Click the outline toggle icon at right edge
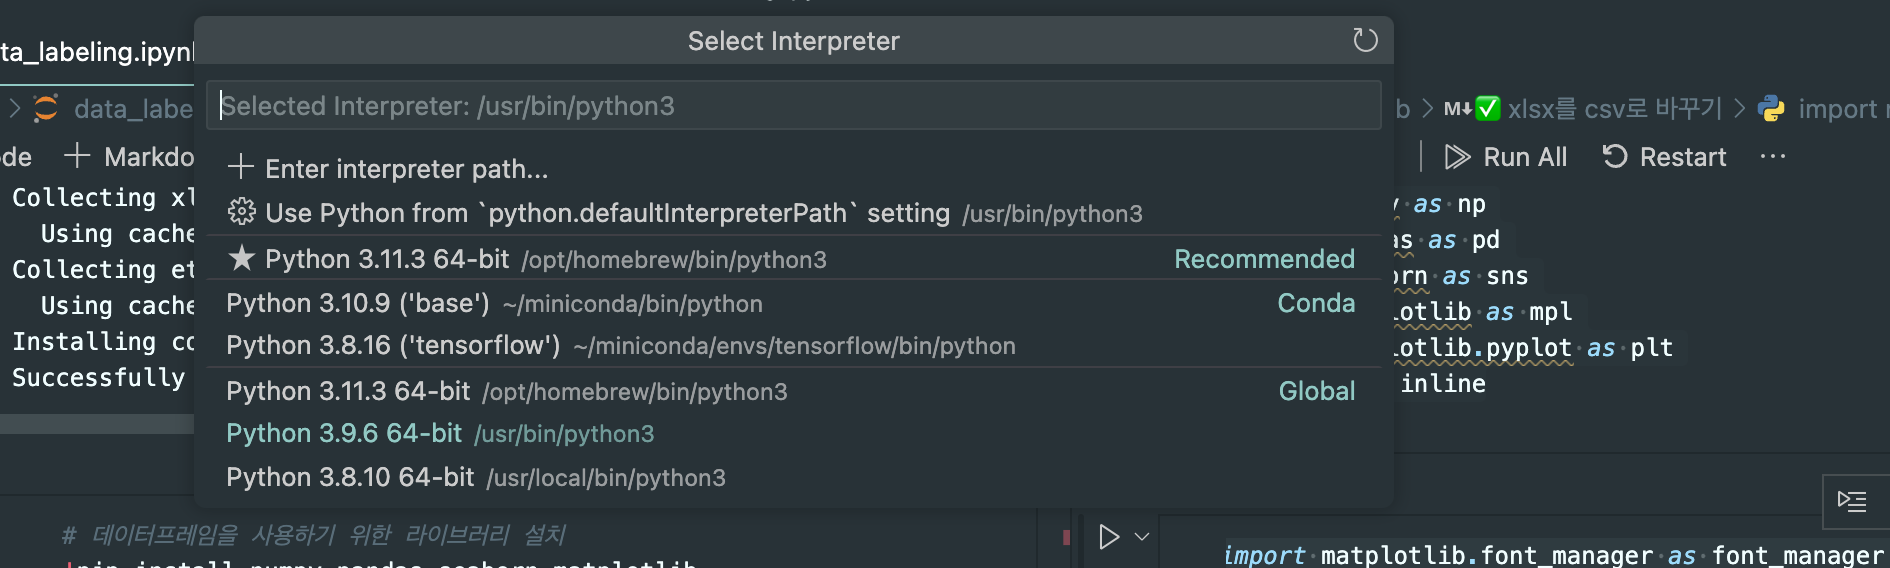Image resolution: width=1890 pixels, height=568 pixels. point(1852,501)
